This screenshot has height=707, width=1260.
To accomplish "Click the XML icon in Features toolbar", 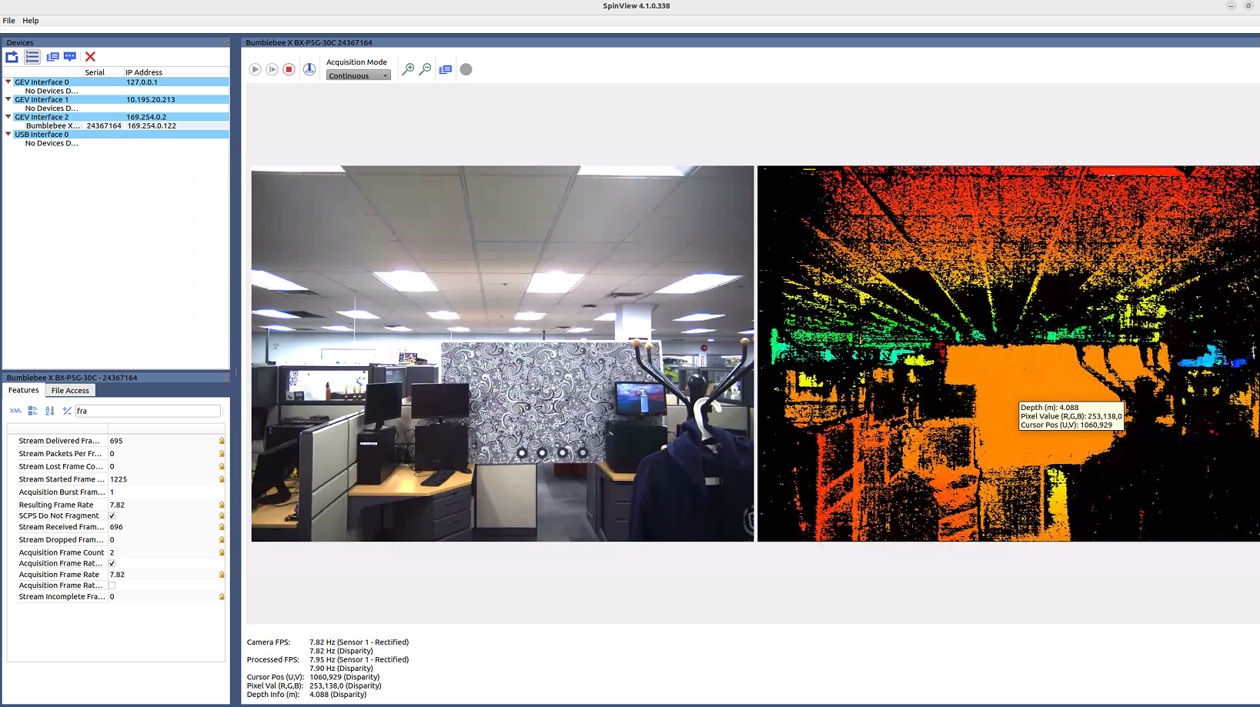I will coord(16,411).
